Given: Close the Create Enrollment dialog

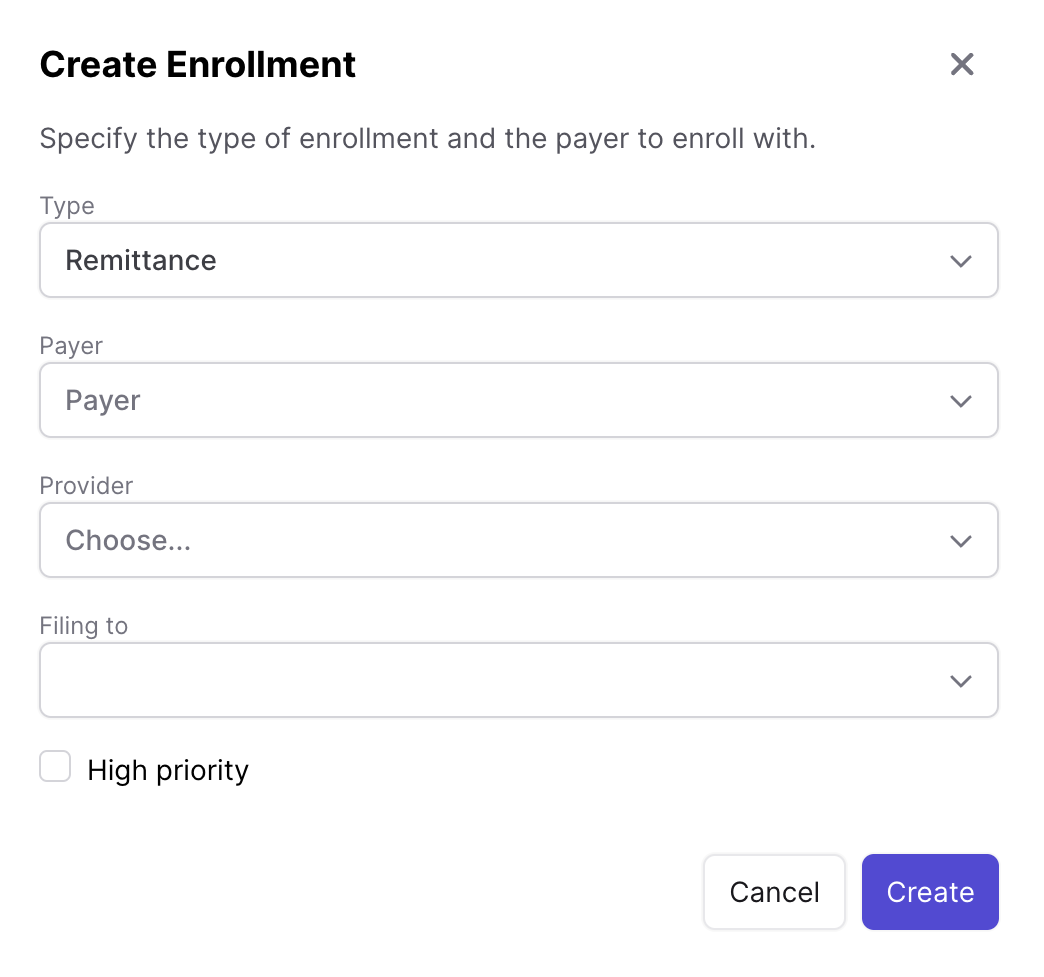Looking at the screenshot, I should click(x=961, y=64).
